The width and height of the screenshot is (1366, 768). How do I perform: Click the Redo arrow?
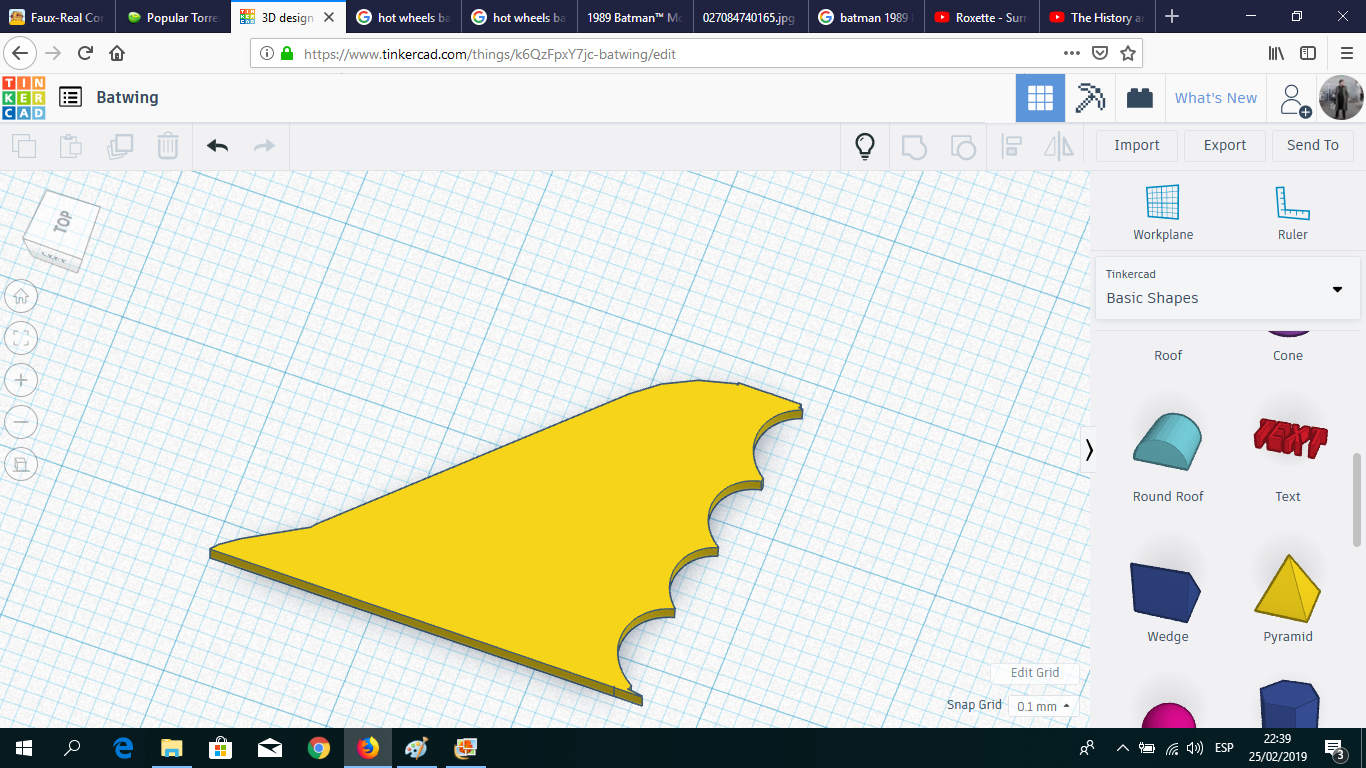tap(264, 146)
